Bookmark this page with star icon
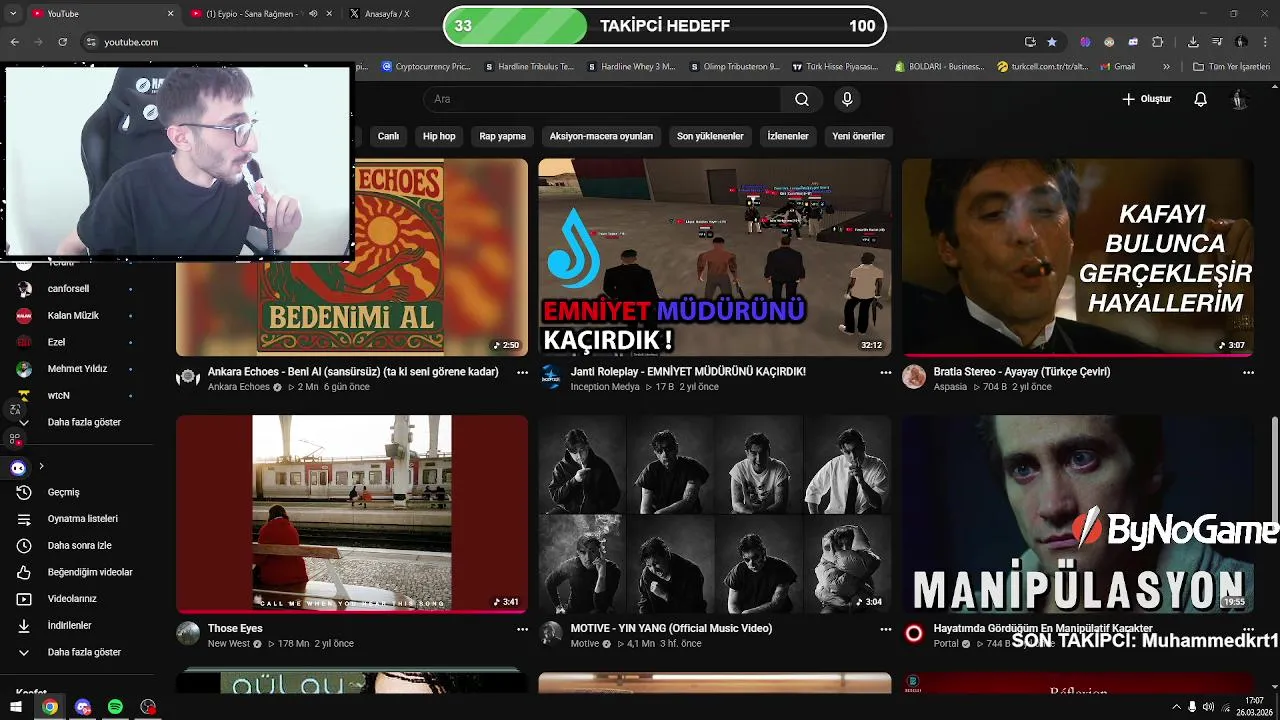 click(1052, 42)
